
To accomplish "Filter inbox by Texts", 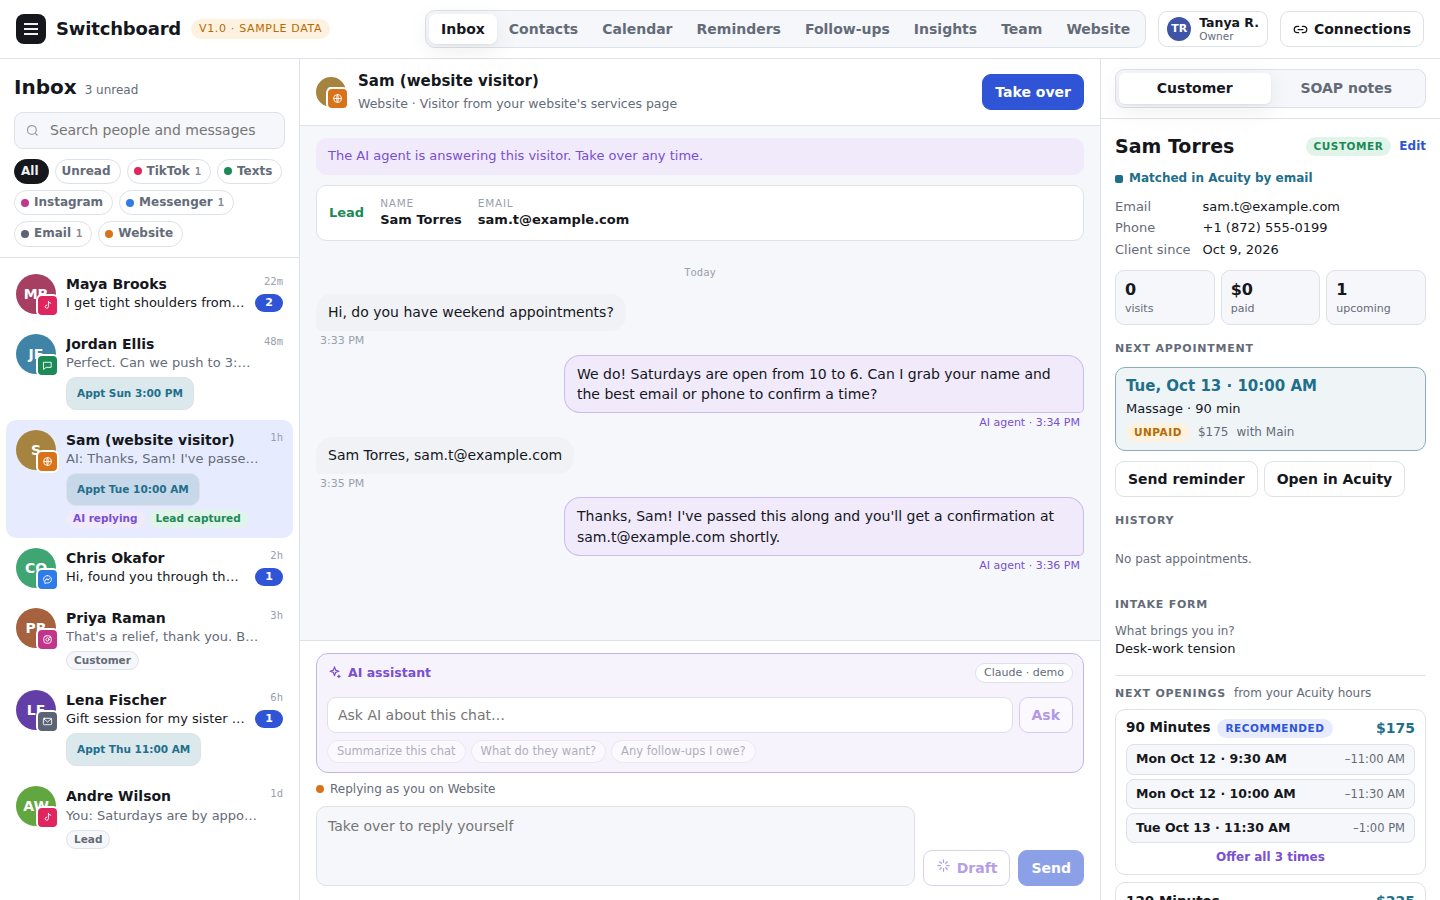I will point(248,171).
